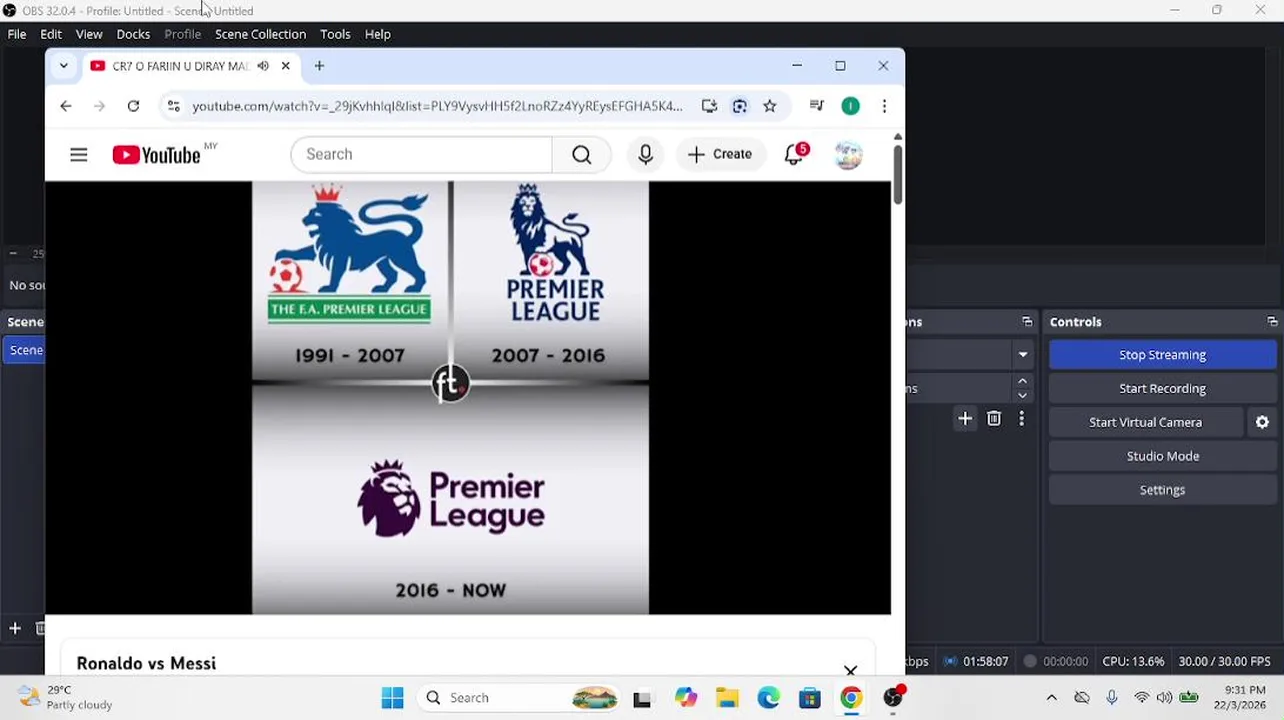
Task: Open the YouTube guide hamburger menu
Action: 79,155
